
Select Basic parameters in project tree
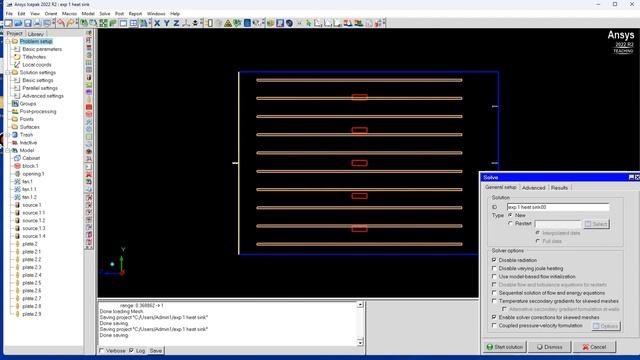tap(42, 49)
